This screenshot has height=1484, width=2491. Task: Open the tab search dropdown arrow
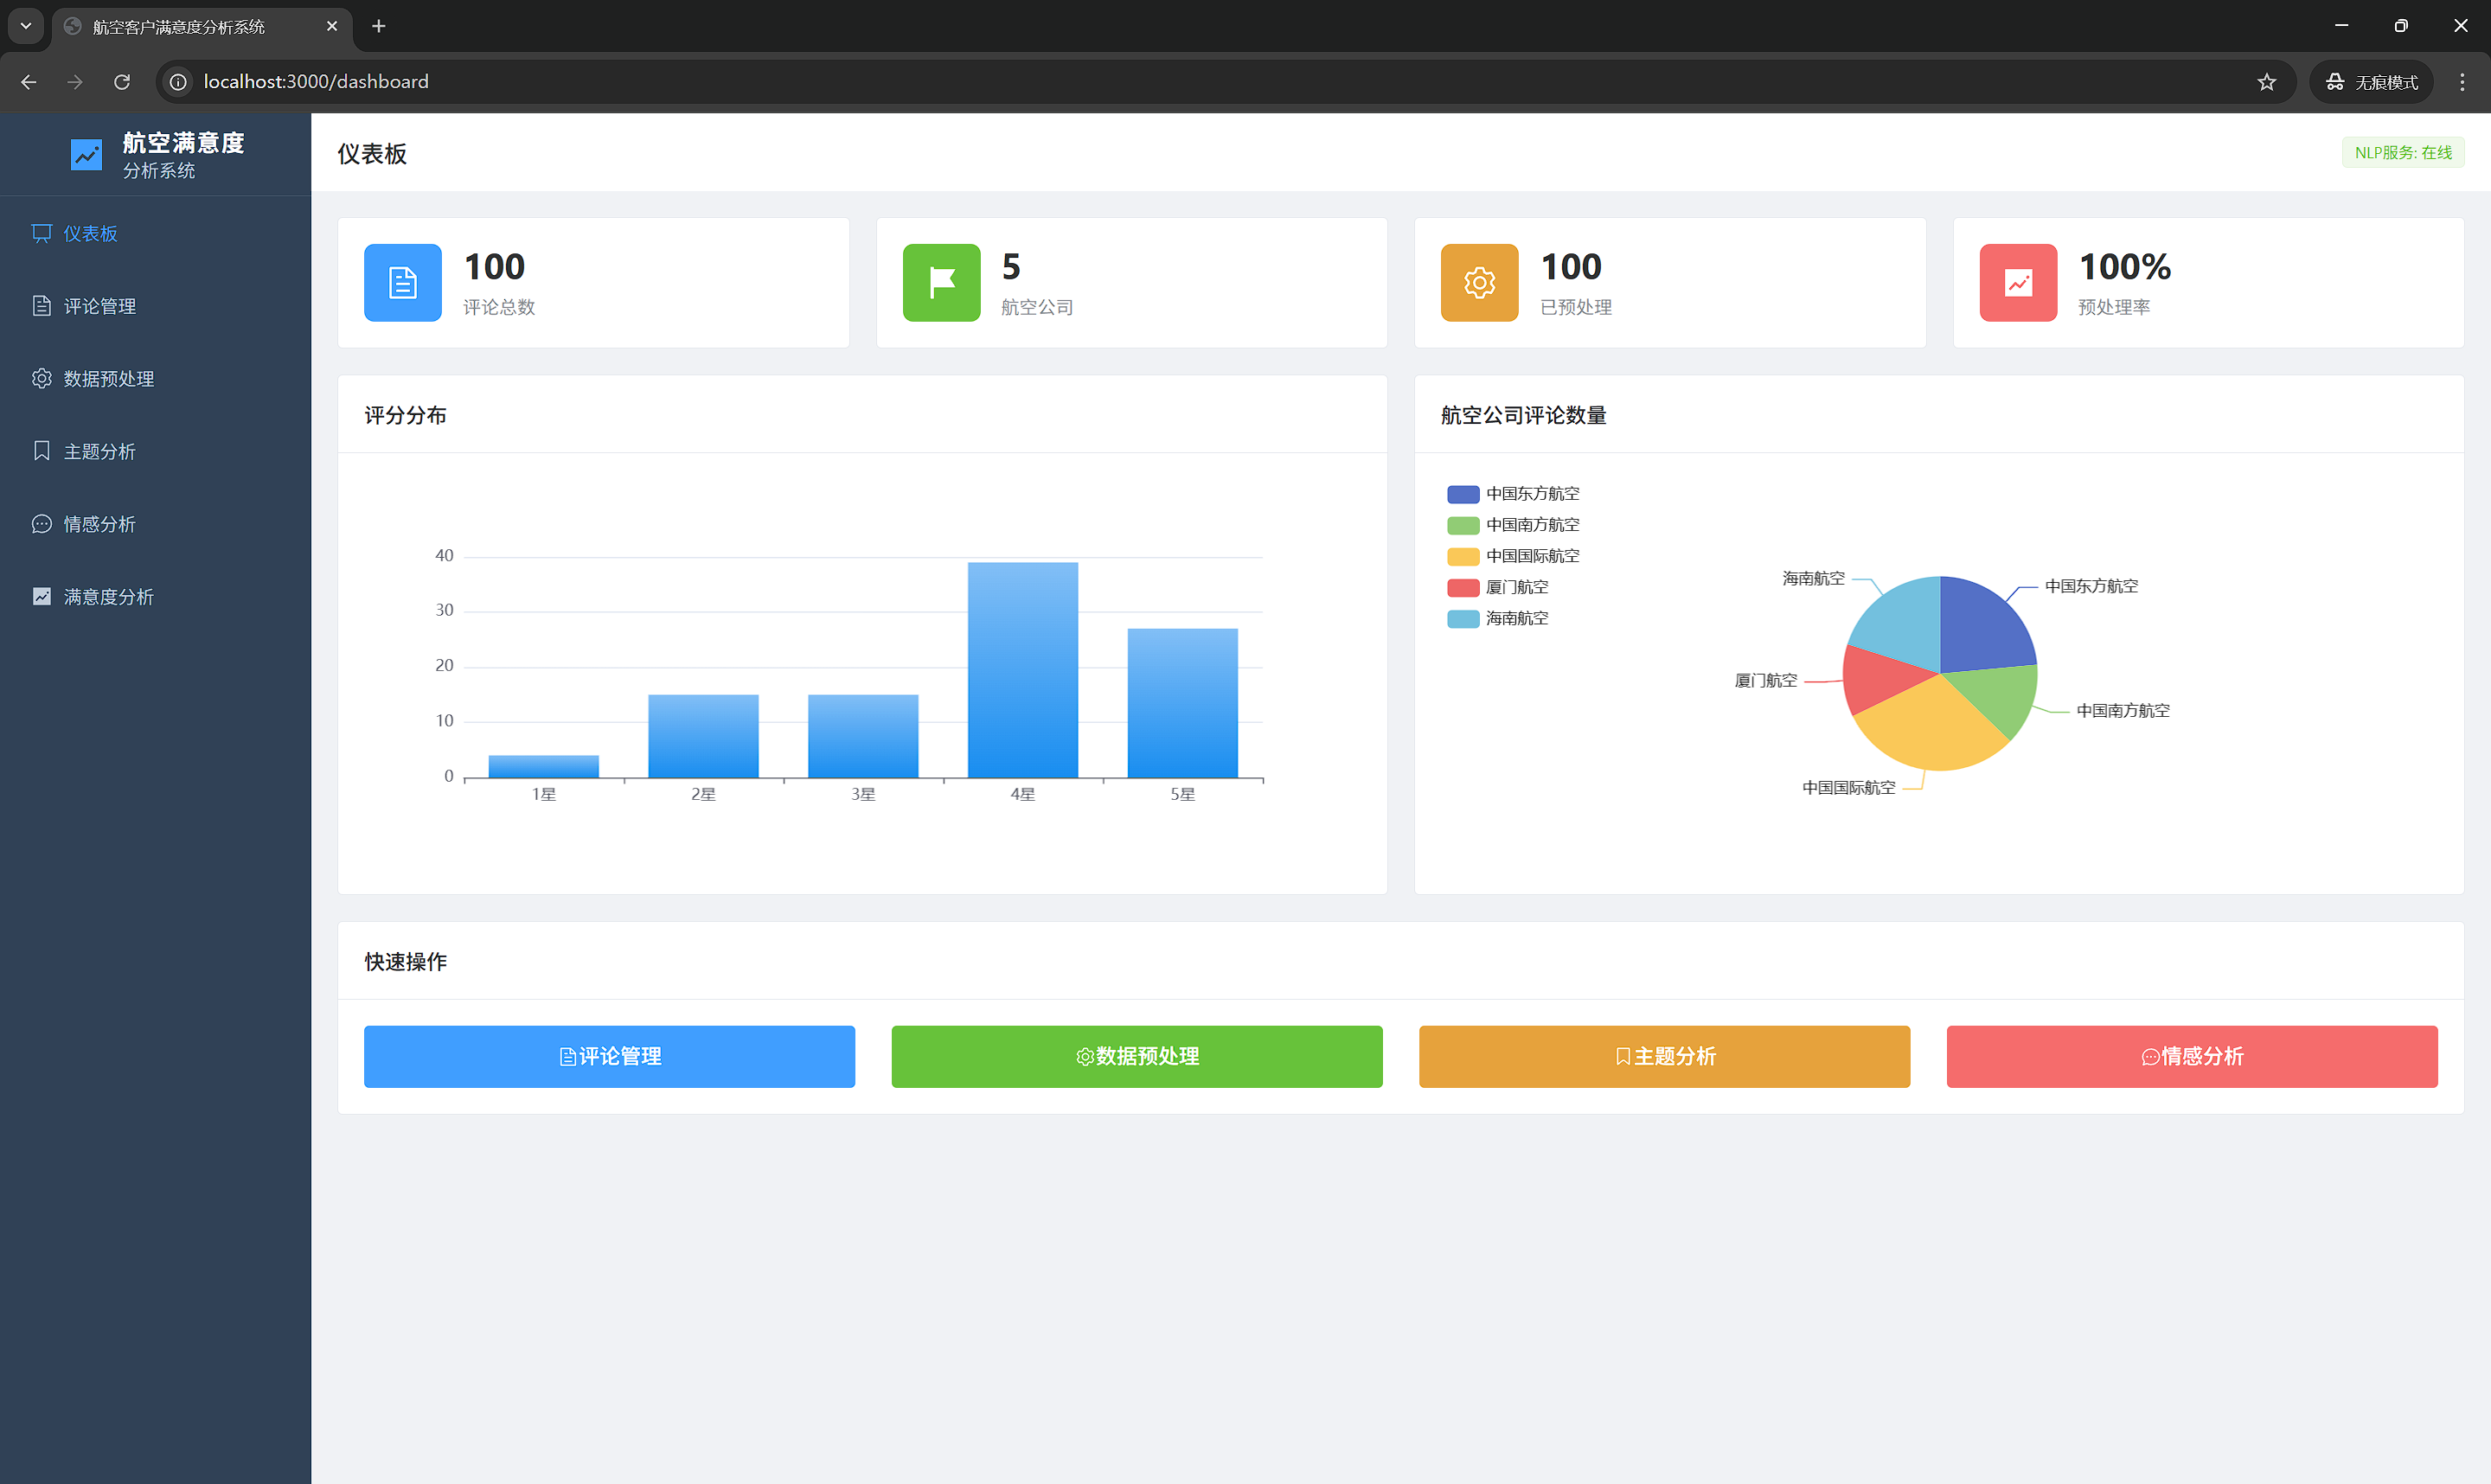[x=26, y=26]
